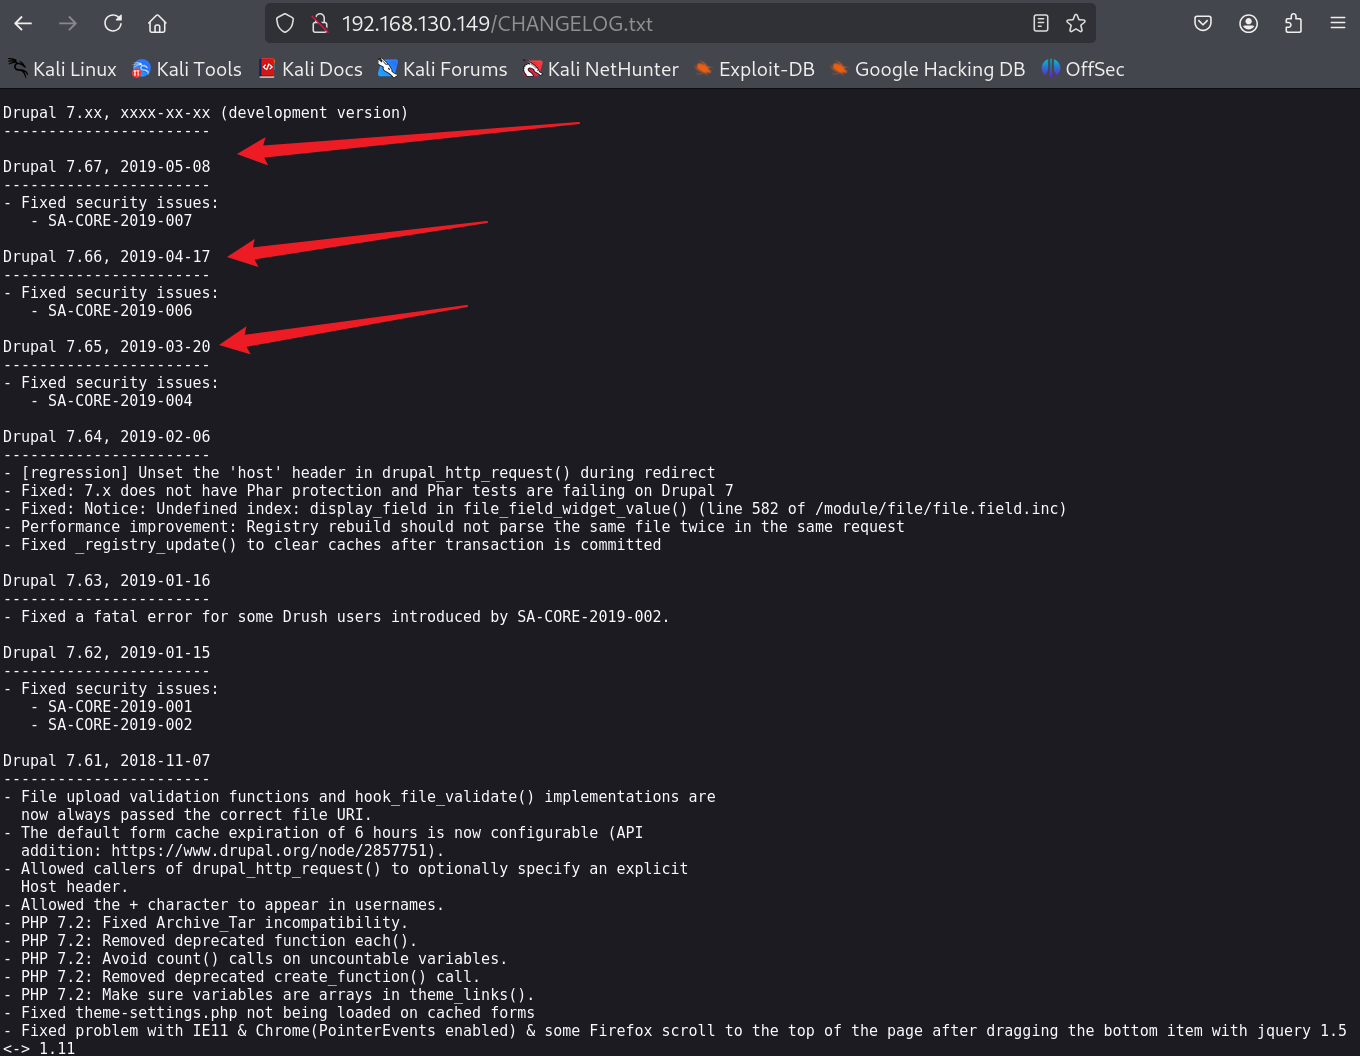Open the Kali Tools bookmark
The image size is (1360, 1056).
pos(187,69)
